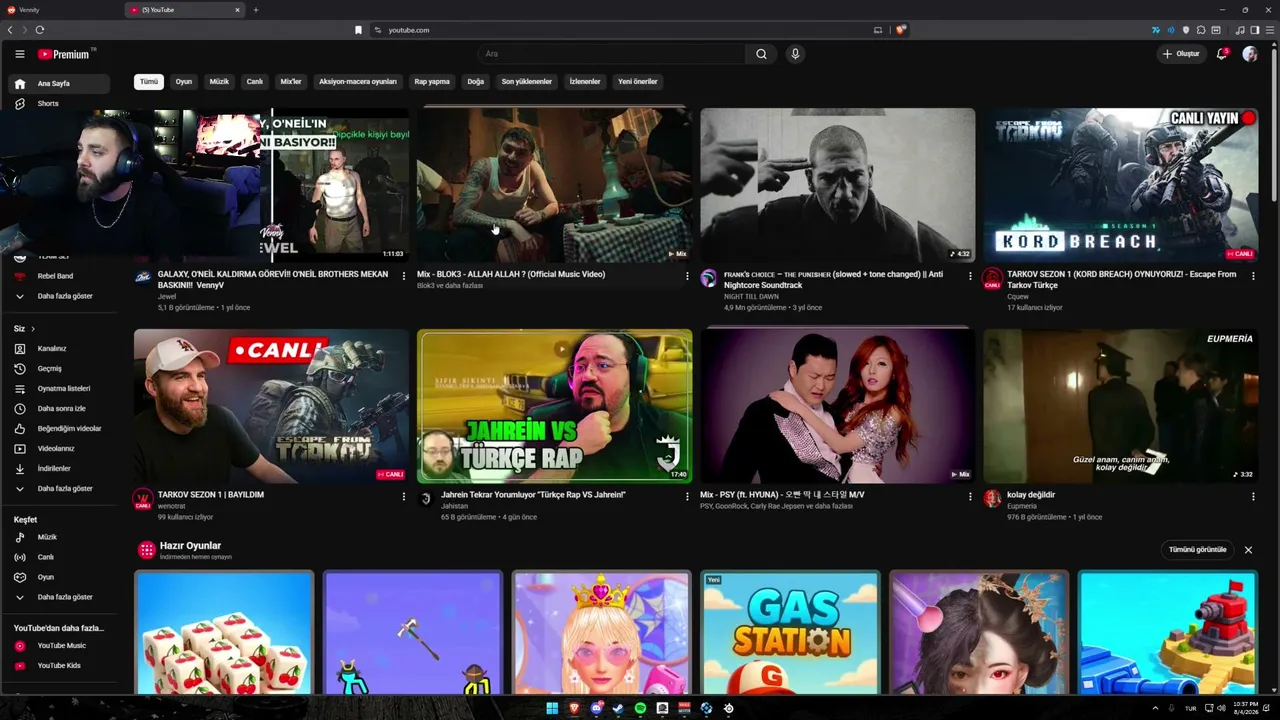Open the wenotrat channel link
This screenshot has height=720, width=1280.
pos(172,506)
